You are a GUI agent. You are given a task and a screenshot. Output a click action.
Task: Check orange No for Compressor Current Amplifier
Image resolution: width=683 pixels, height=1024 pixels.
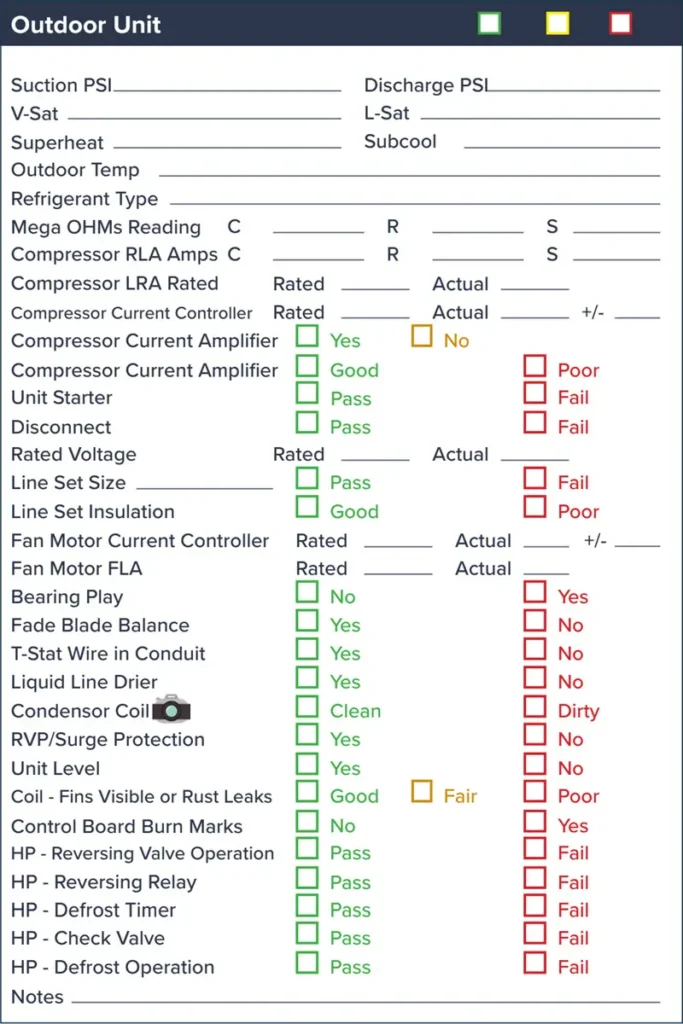422,336
